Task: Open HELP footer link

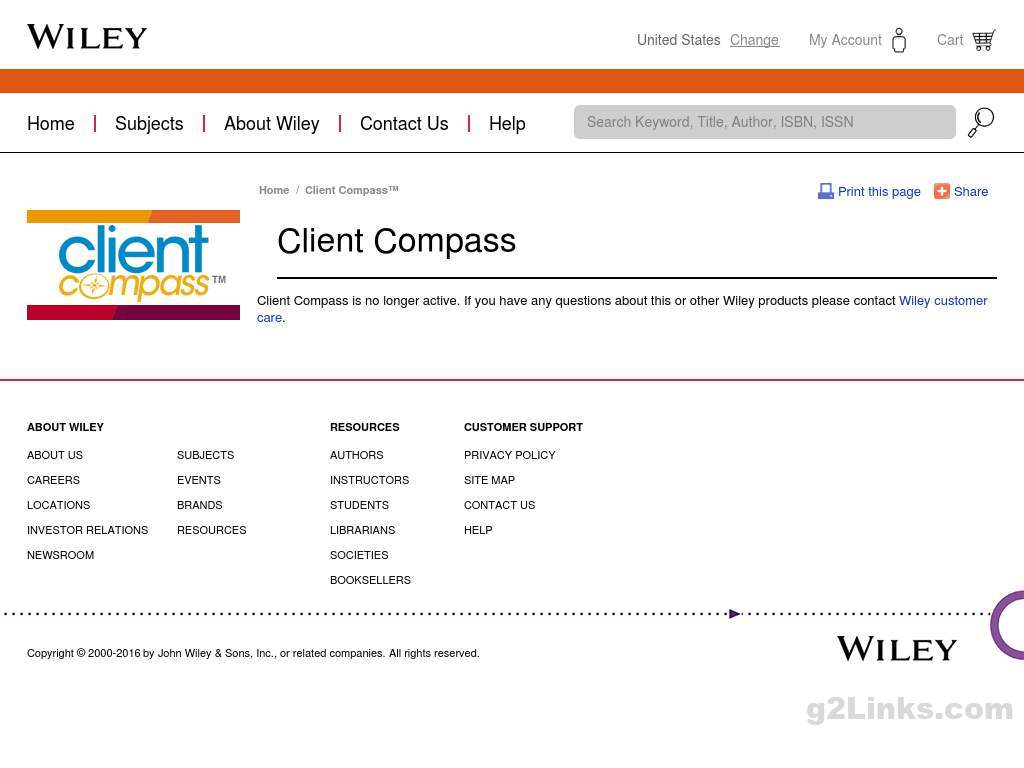Action: click(x=478, y=530)
